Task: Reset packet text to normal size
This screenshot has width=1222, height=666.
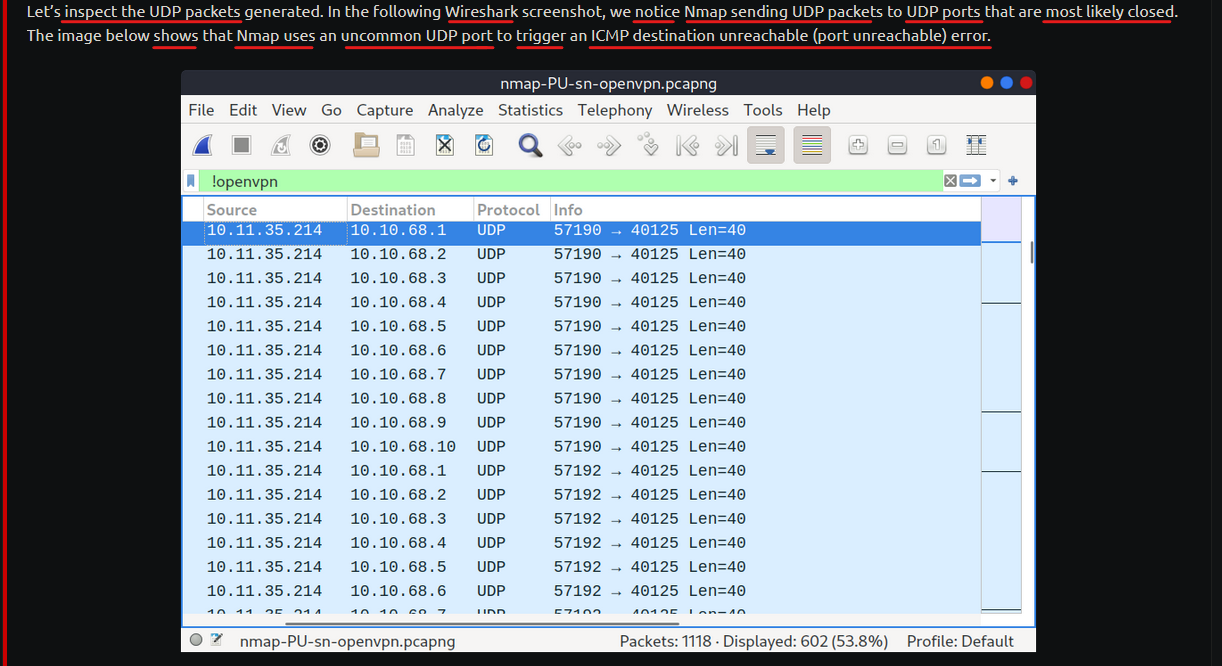Action: coord(936,146)
